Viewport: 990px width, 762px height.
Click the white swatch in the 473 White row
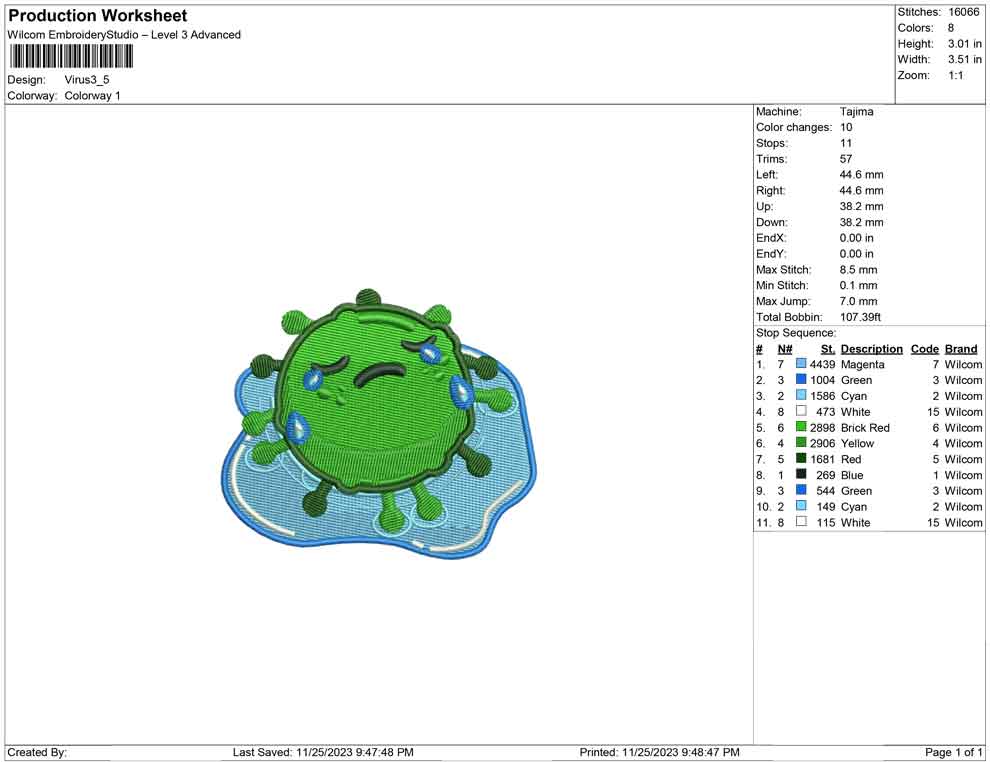(801, 411)
